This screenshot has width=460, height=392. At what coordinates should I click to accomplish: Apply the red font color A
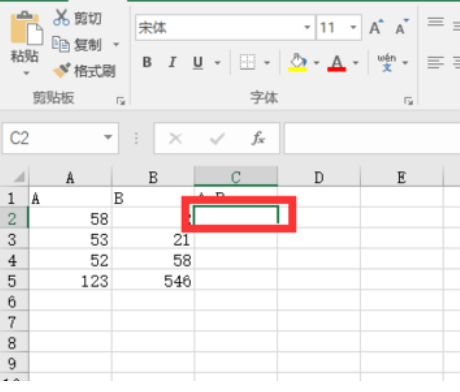[337, 62]
